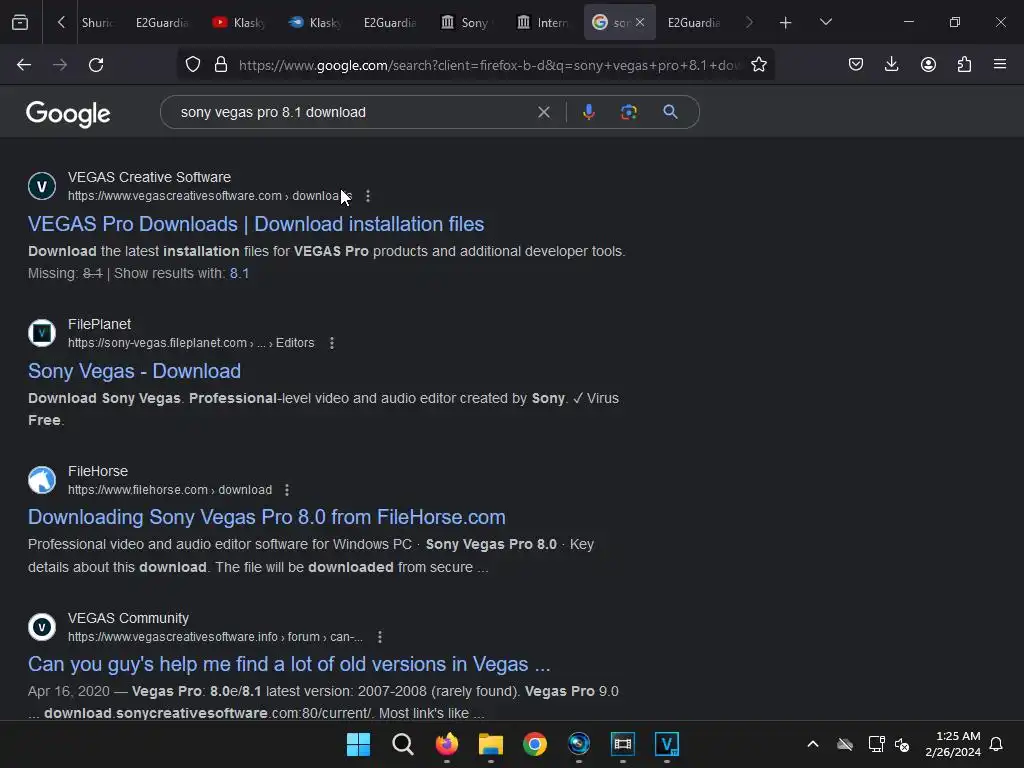Open clock and calendar at 1:25 AM

point(953,744)
